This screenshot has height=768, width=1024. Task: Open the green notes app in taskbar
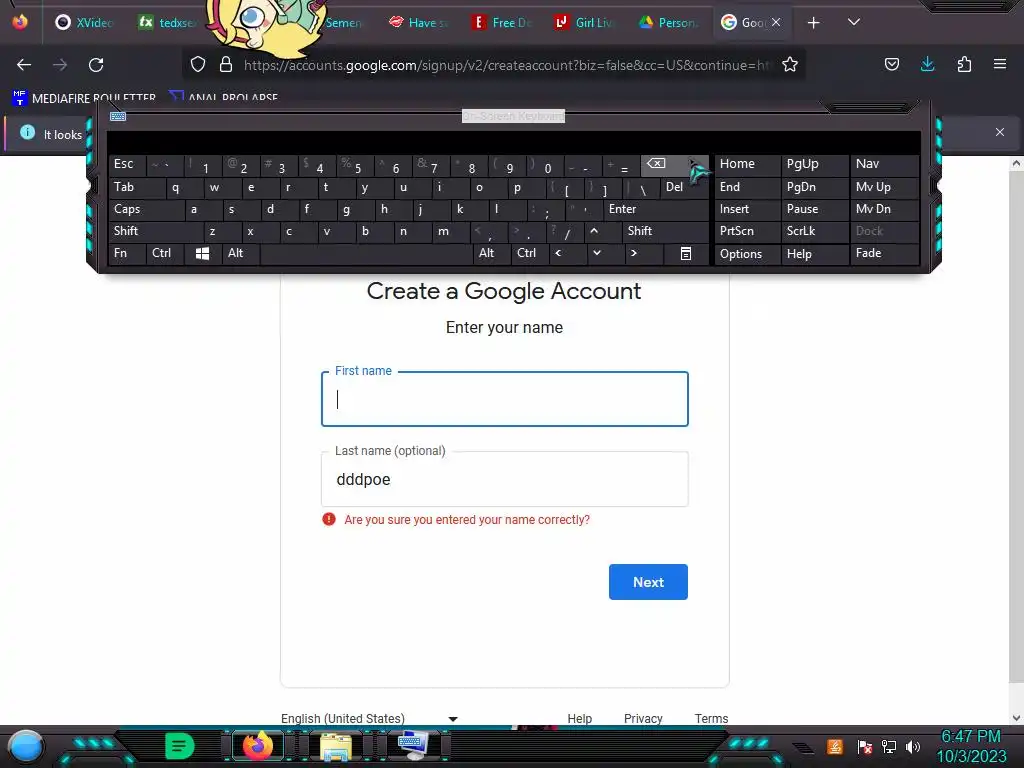(x=180, y=746)
